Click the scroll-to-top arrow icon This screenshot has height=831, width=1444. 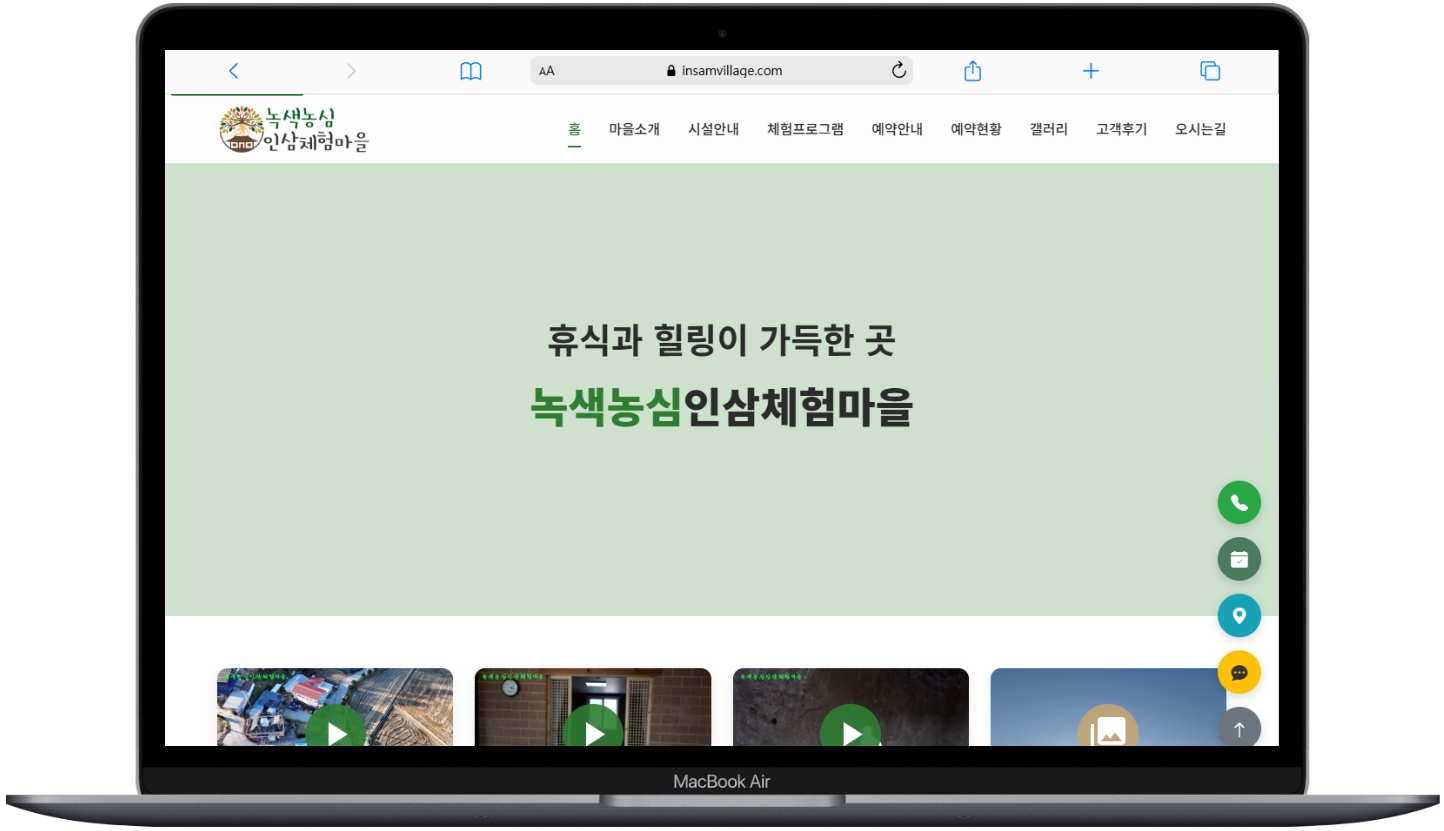tap(1239, 729)
